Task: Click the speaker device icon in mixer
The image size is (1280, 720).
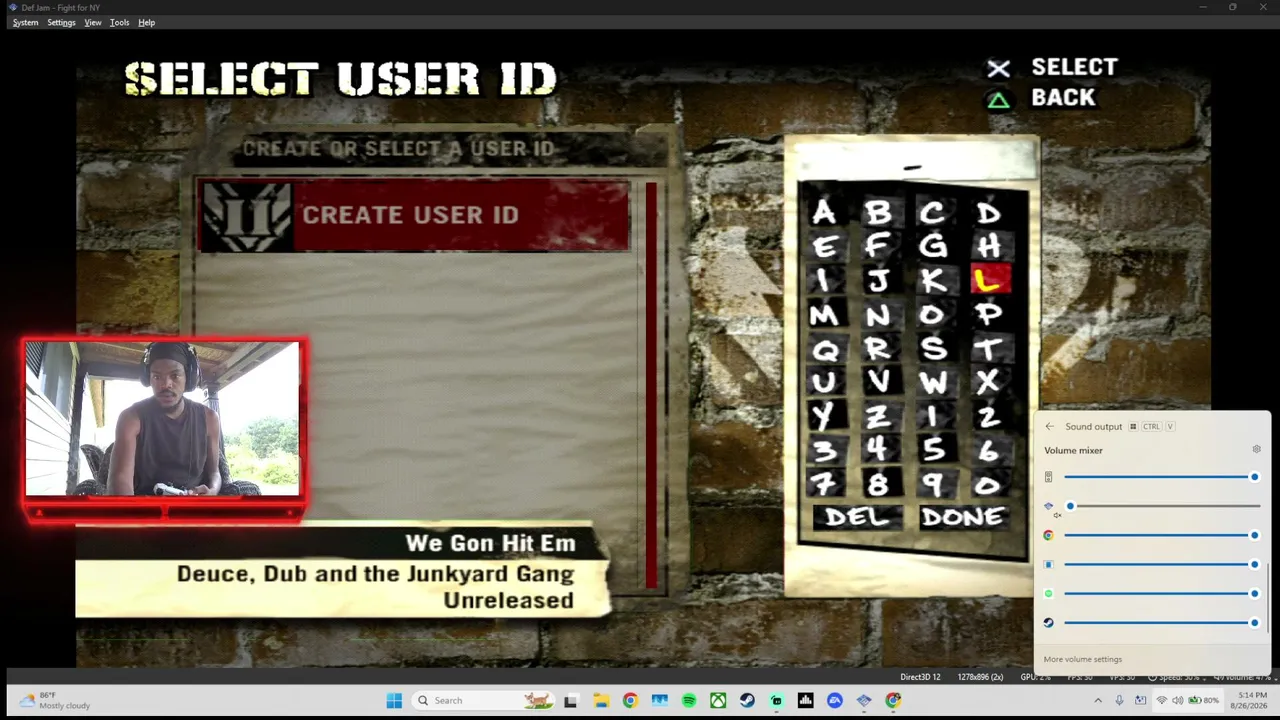Action: pos(1048,477)
